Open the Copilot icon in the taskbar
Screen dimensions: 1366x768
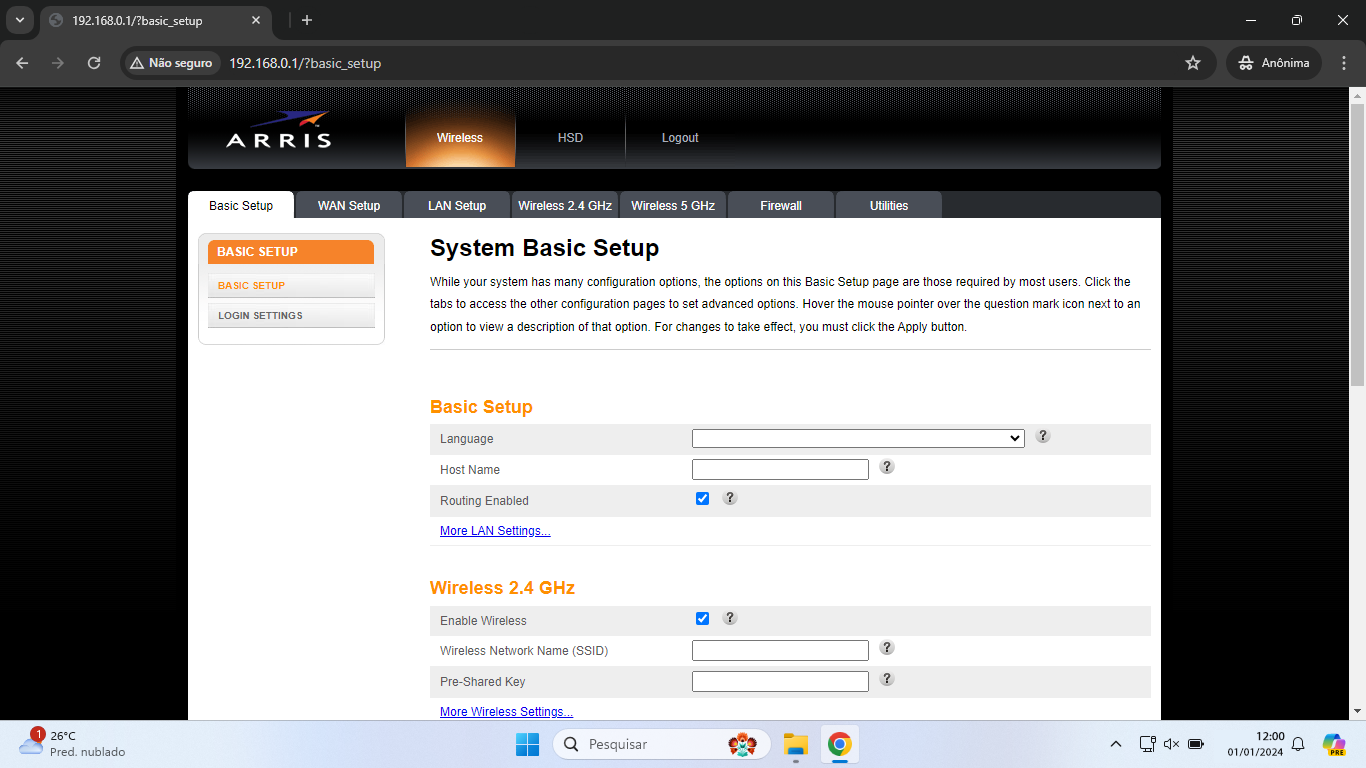1334,744
